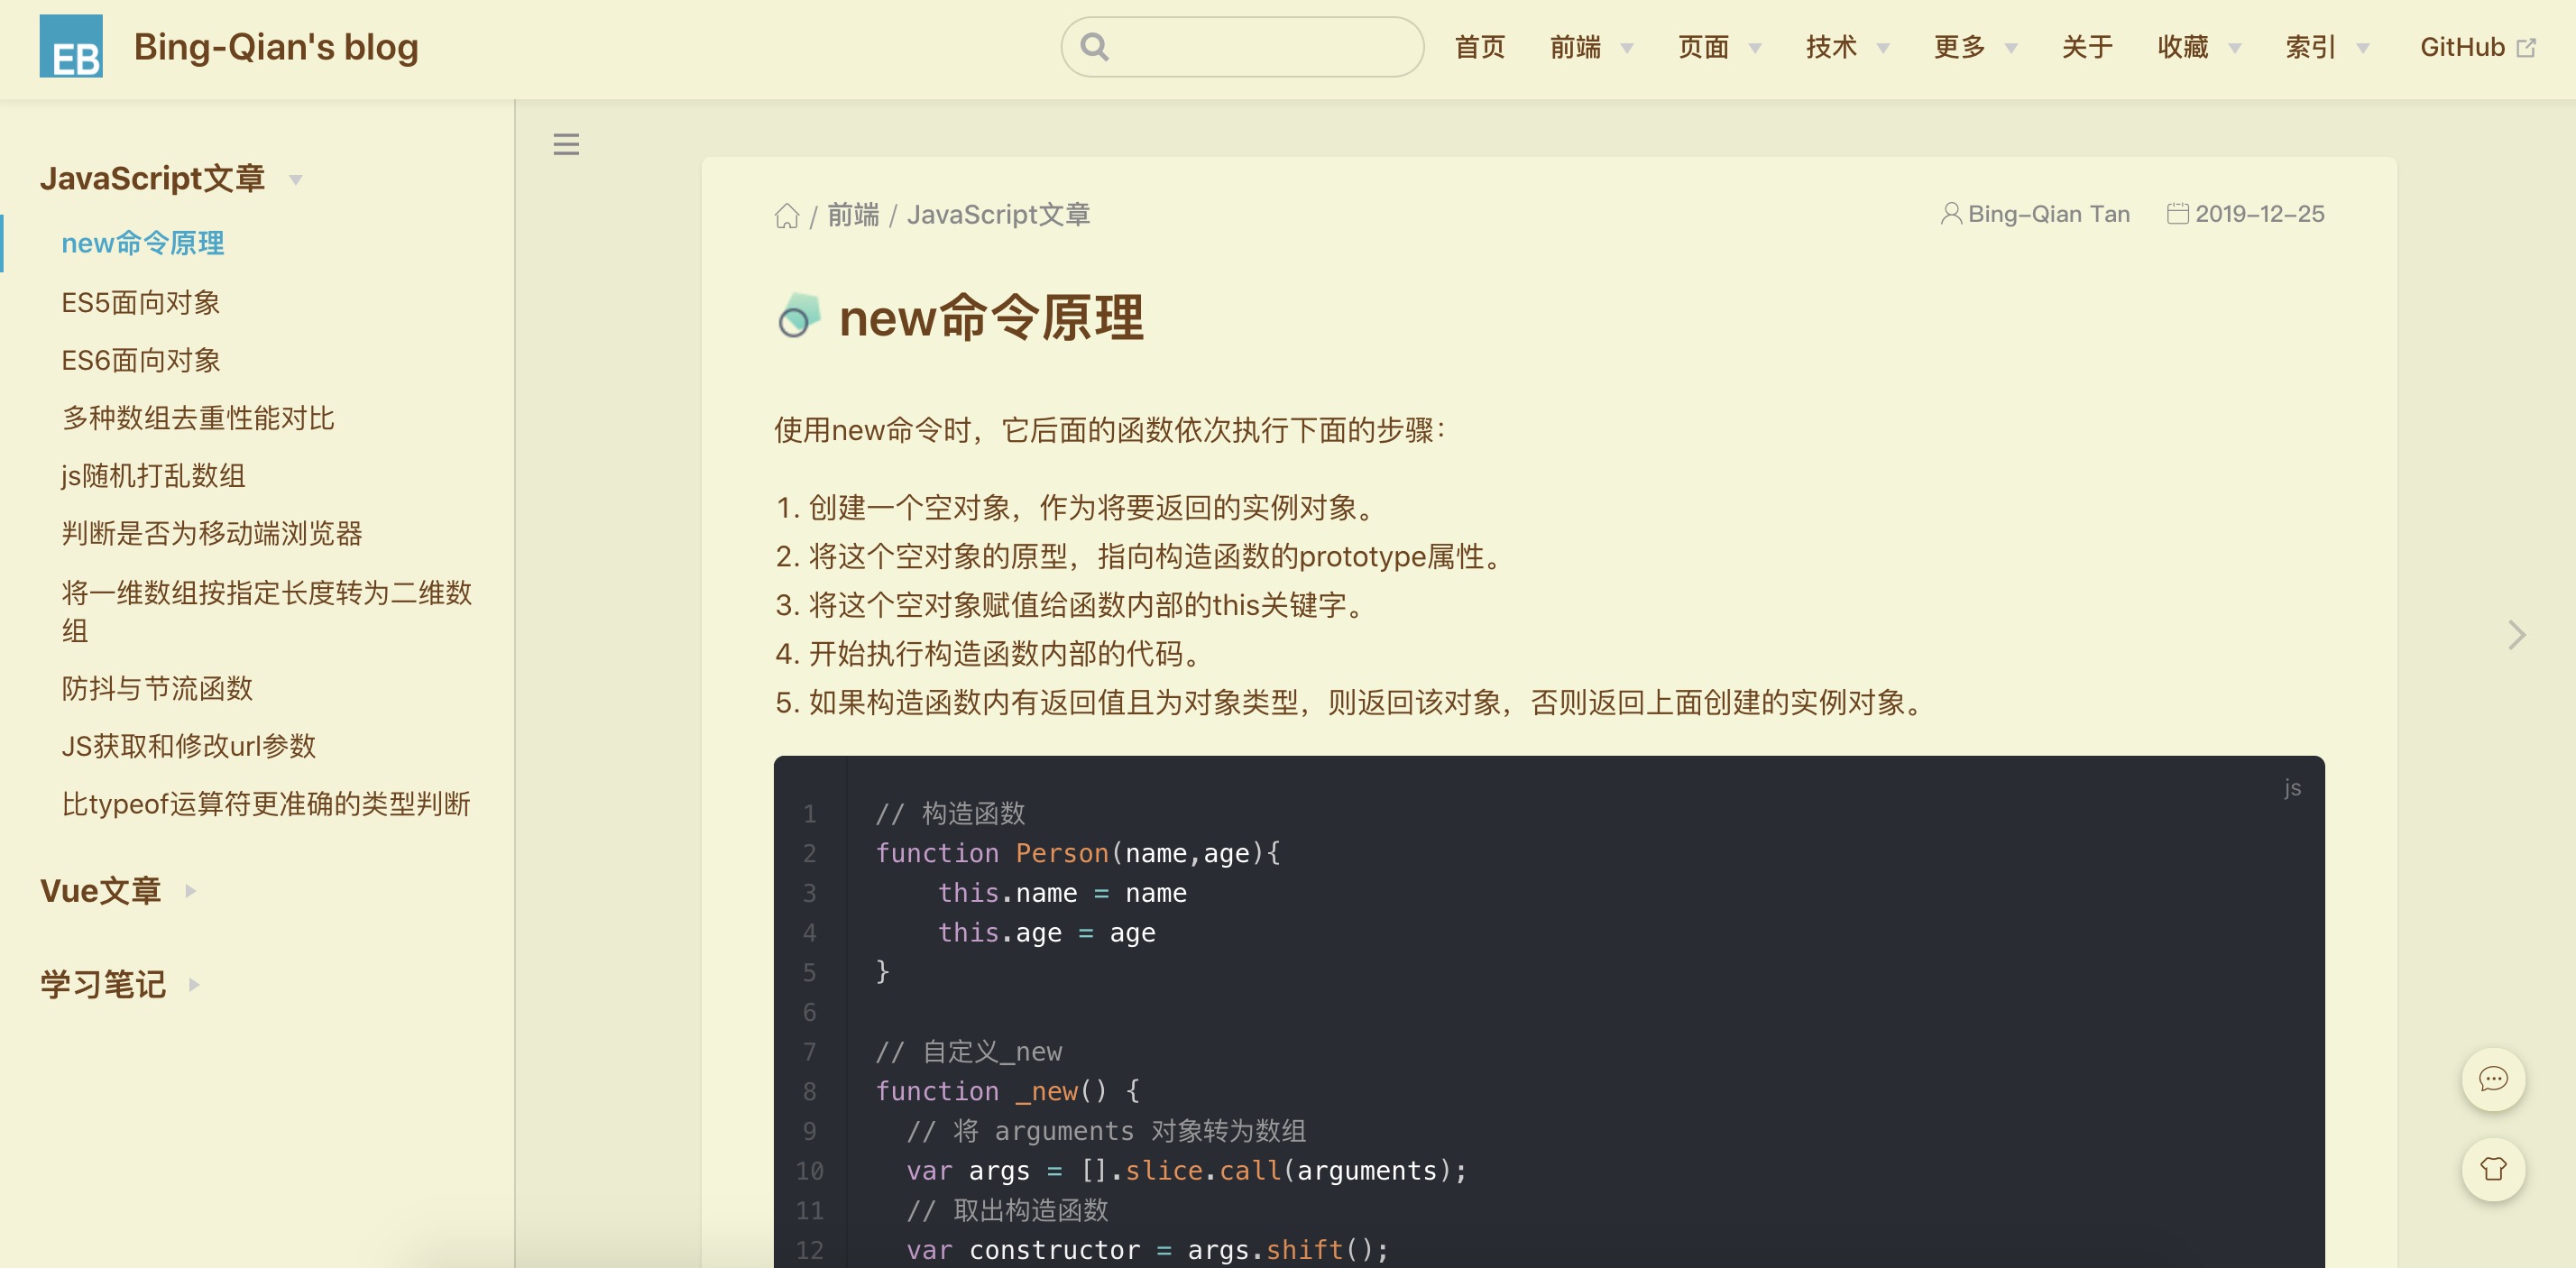
Task: Click step 1 创建一个空对象 list item
Action: tap(1079, 508)
